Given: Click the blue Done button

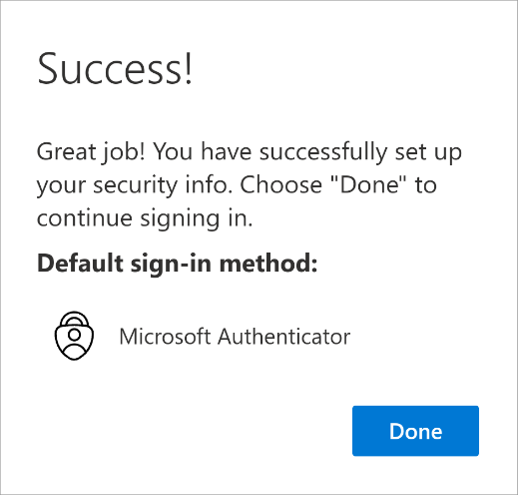Looking at the screenshot, I should 415,431.
